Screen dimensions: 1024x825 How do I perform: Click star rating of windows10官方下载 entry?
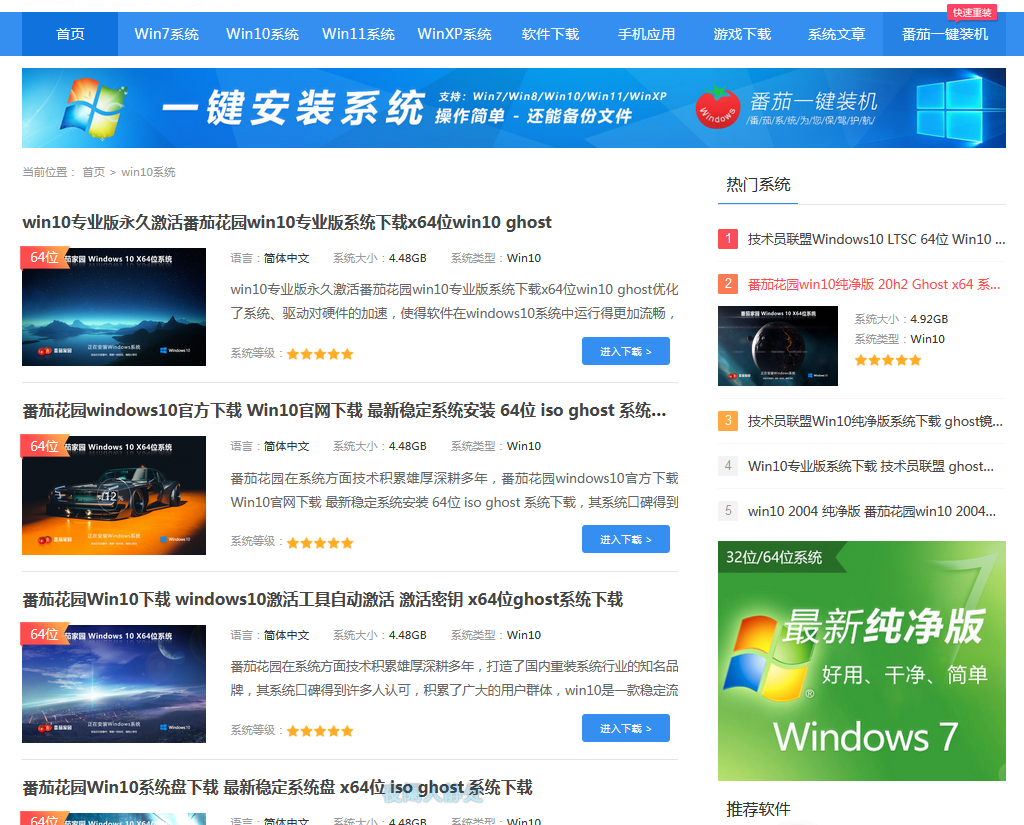pos(320,543)
